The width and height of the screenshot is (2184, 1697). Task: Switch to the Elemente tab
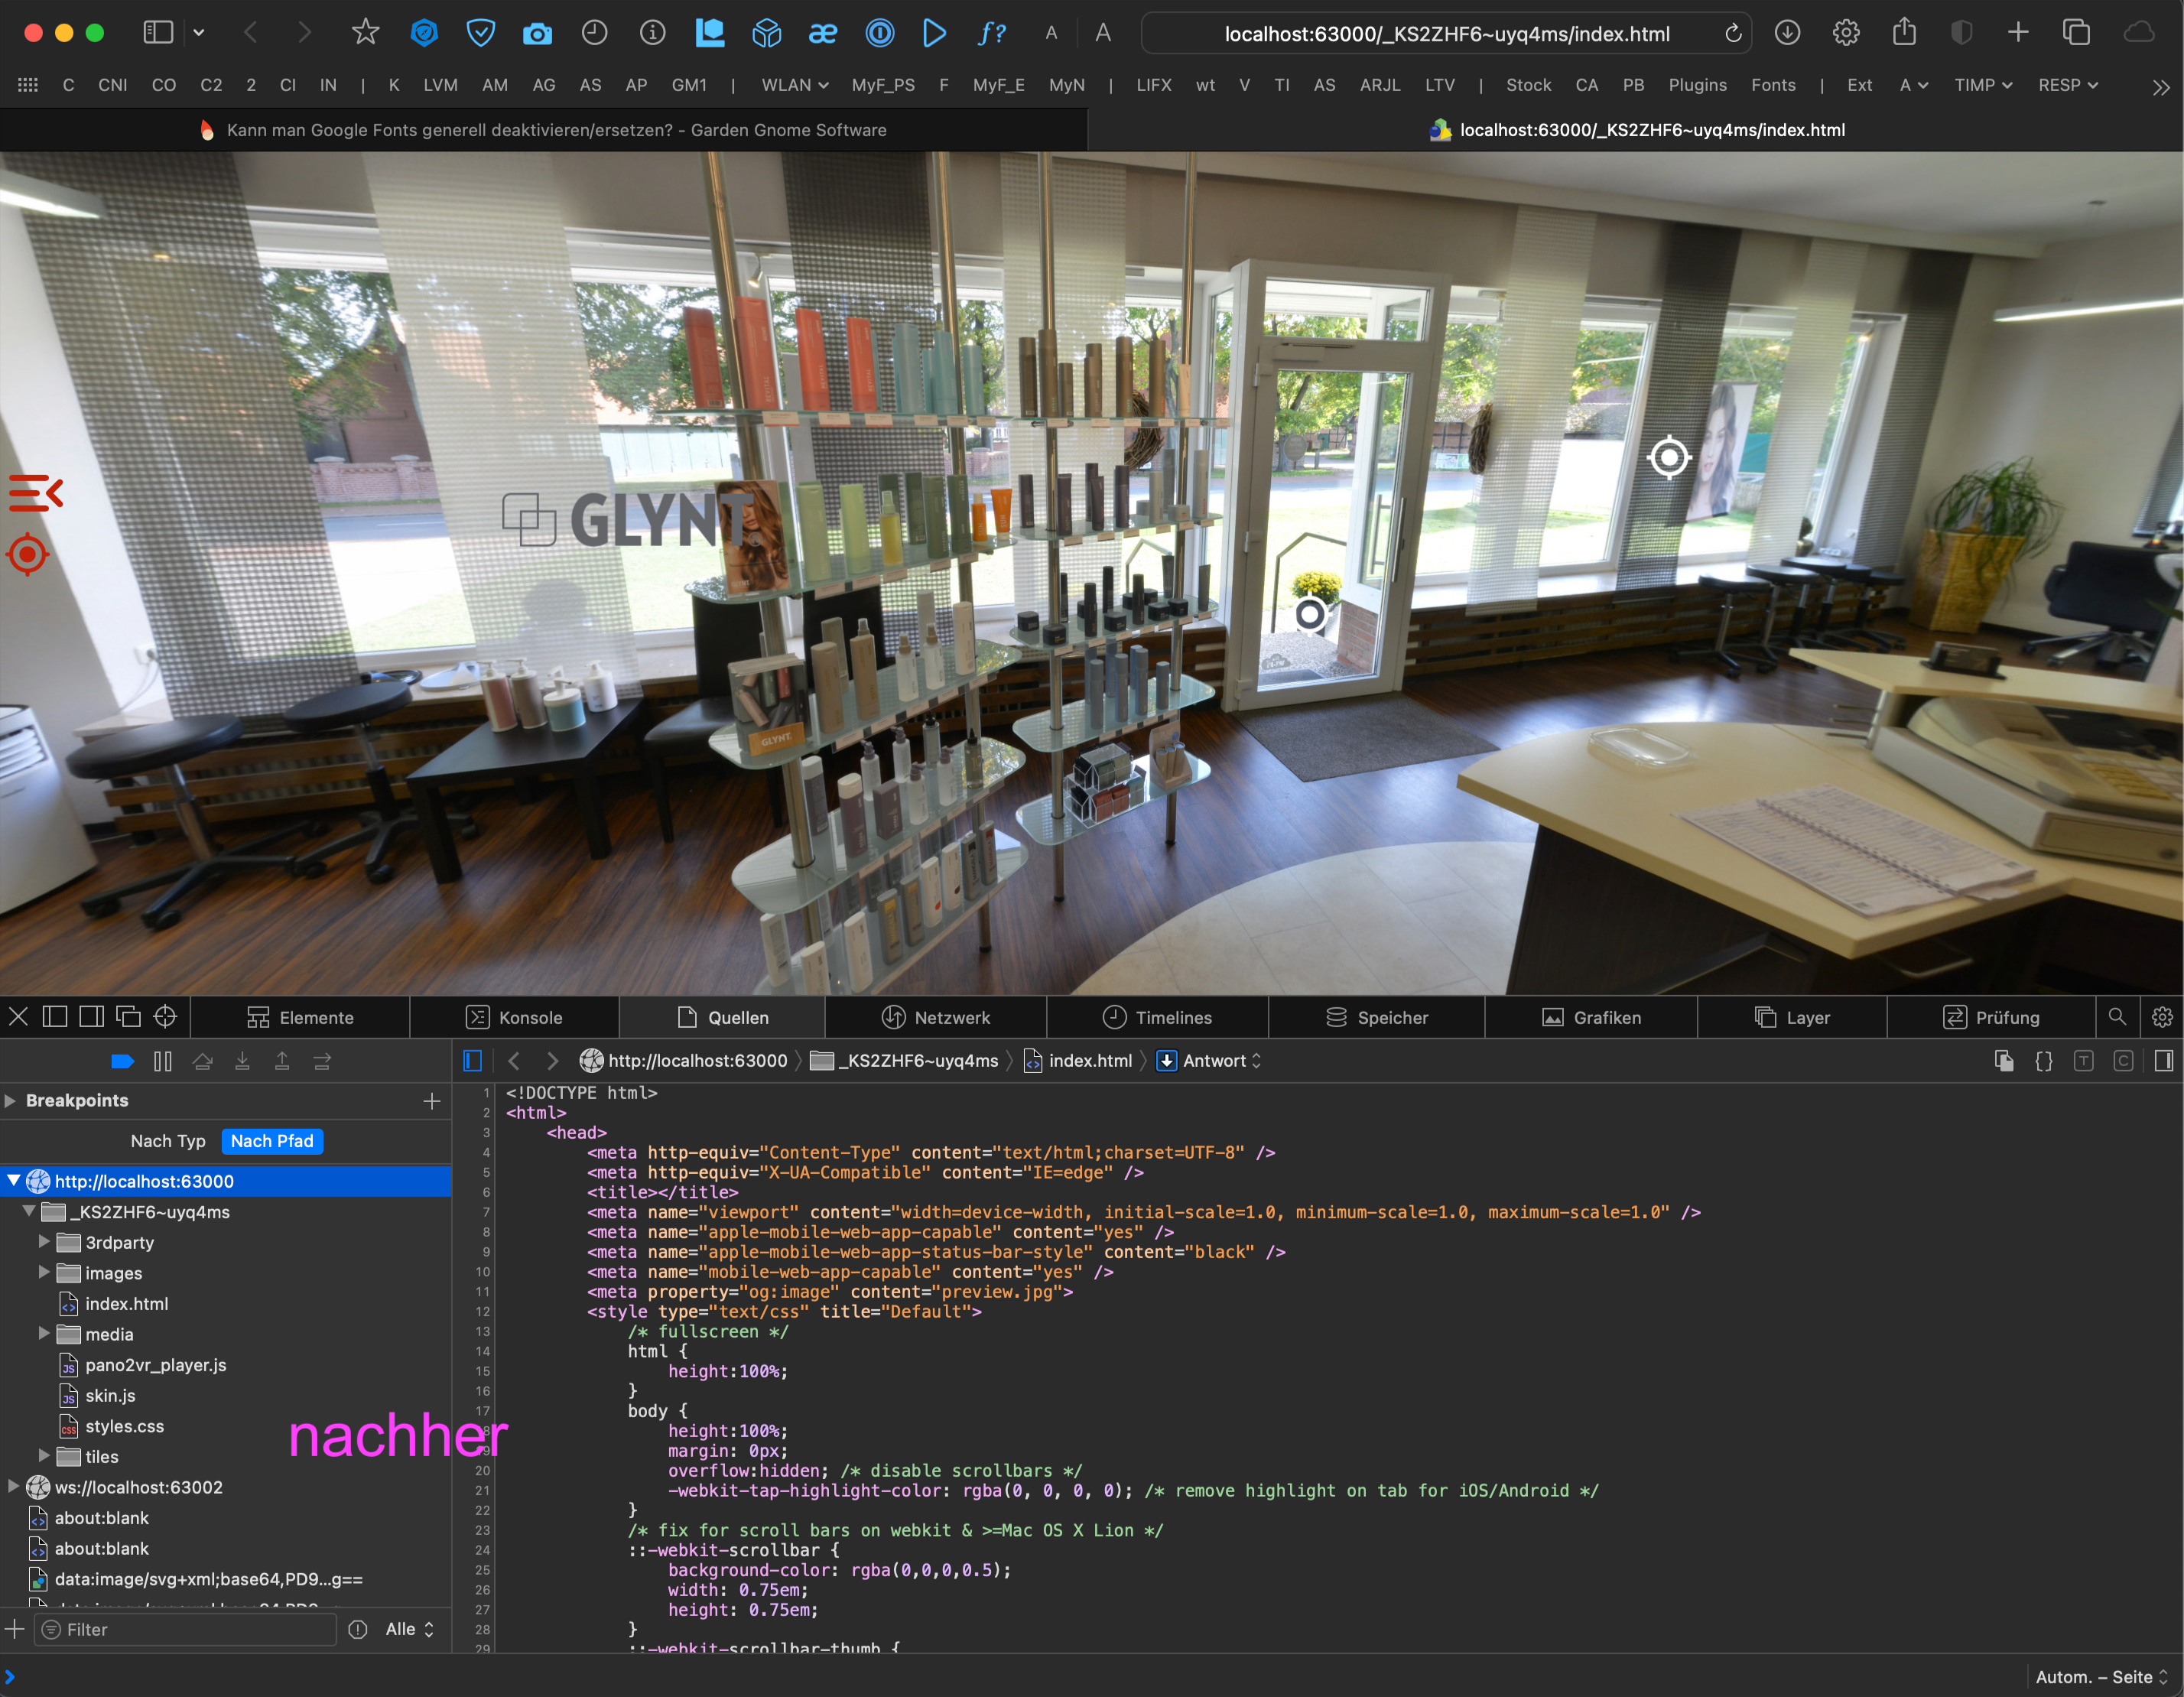[x=300, y=1017]
